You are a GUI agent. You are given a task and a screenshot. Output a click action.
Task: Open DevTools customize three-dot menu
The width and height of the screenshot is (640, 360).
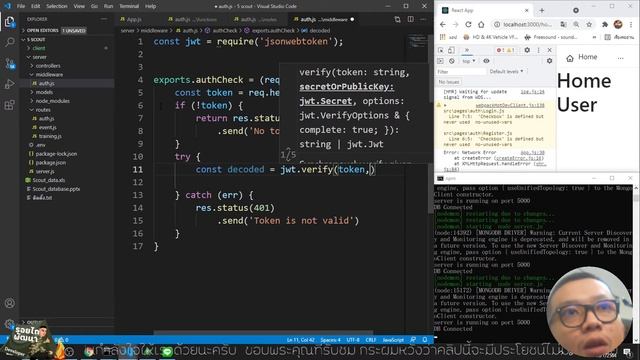point(538,50)
